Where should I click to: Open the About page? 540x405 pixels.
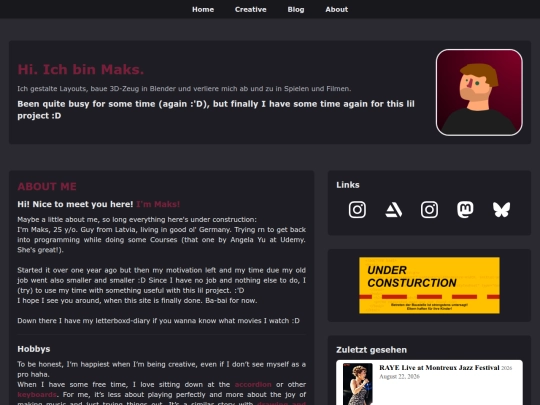tap(336, 9)
